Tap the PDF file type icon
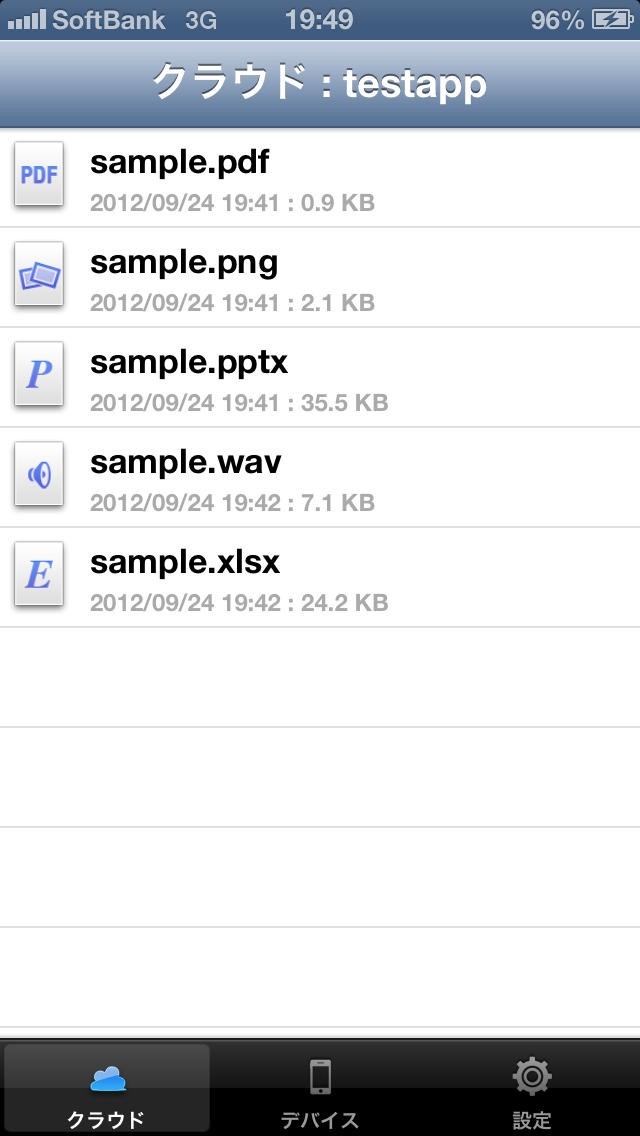 (39, 175)
